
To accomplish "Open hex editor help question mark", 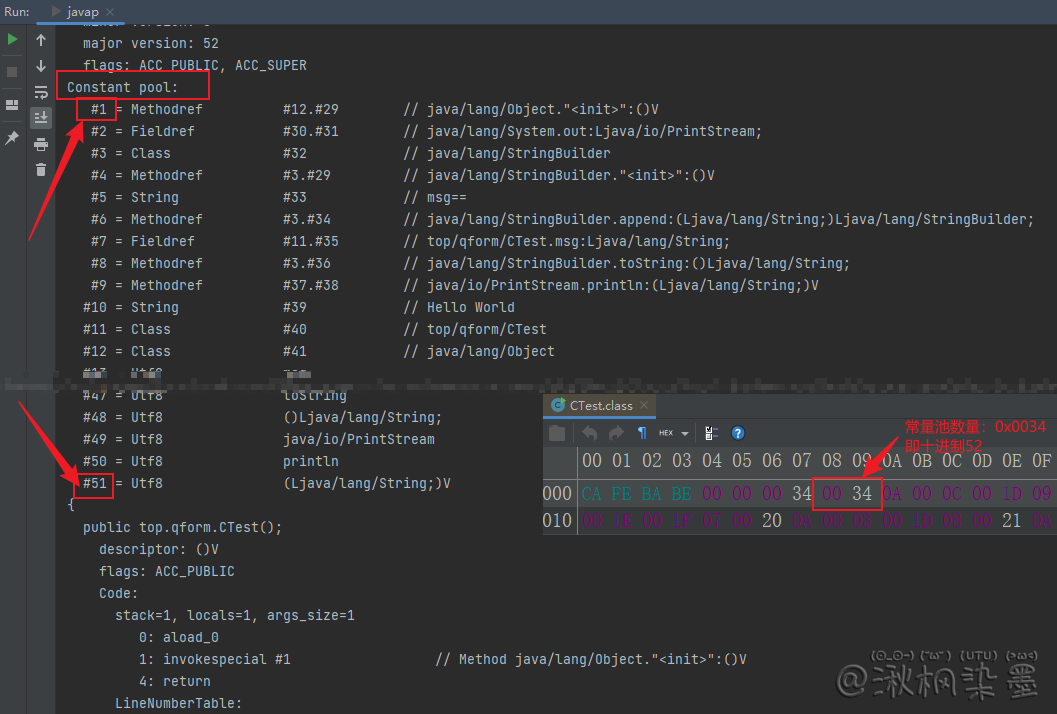I will 738,433.
